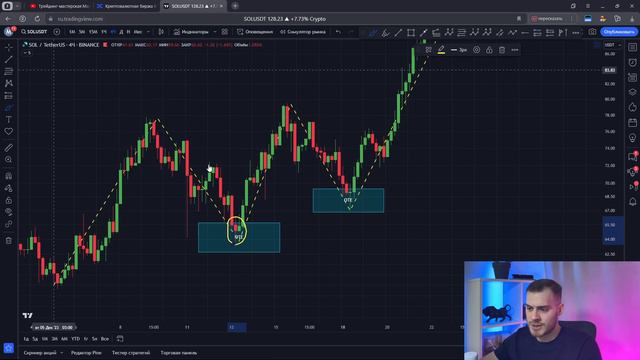640x360 pixels.
Task: Toggle hide all drawings eye icon
Action: point(9,212)
